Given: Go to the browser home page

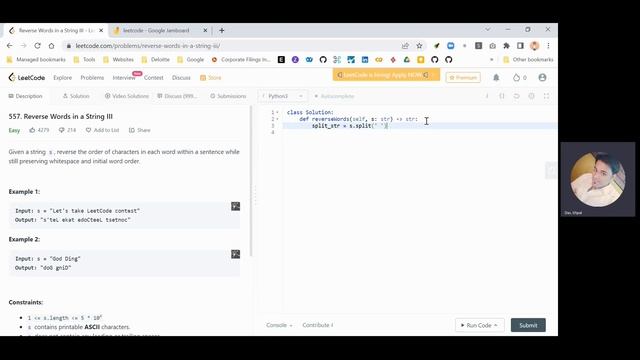Looking at the screenshot, I should (51, 46).
